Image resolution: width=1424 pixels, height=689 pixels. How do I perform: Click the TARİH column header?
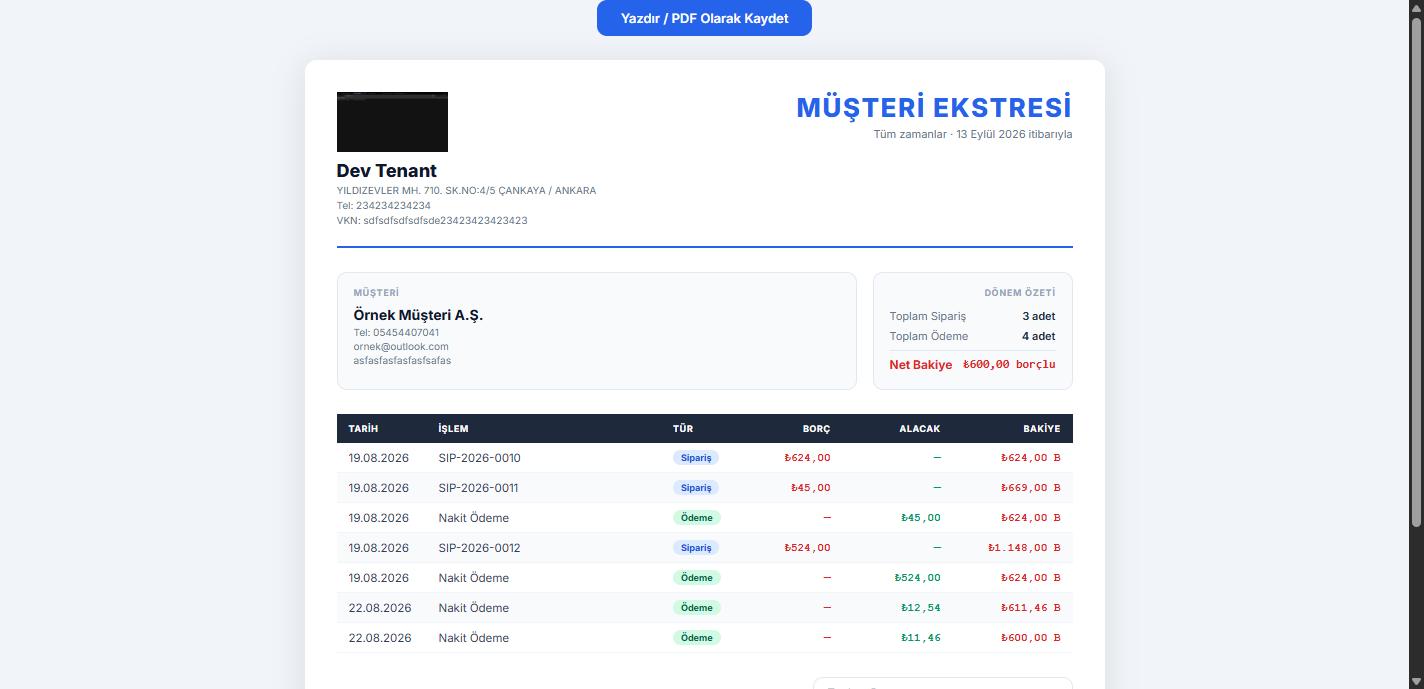point(363,429)
